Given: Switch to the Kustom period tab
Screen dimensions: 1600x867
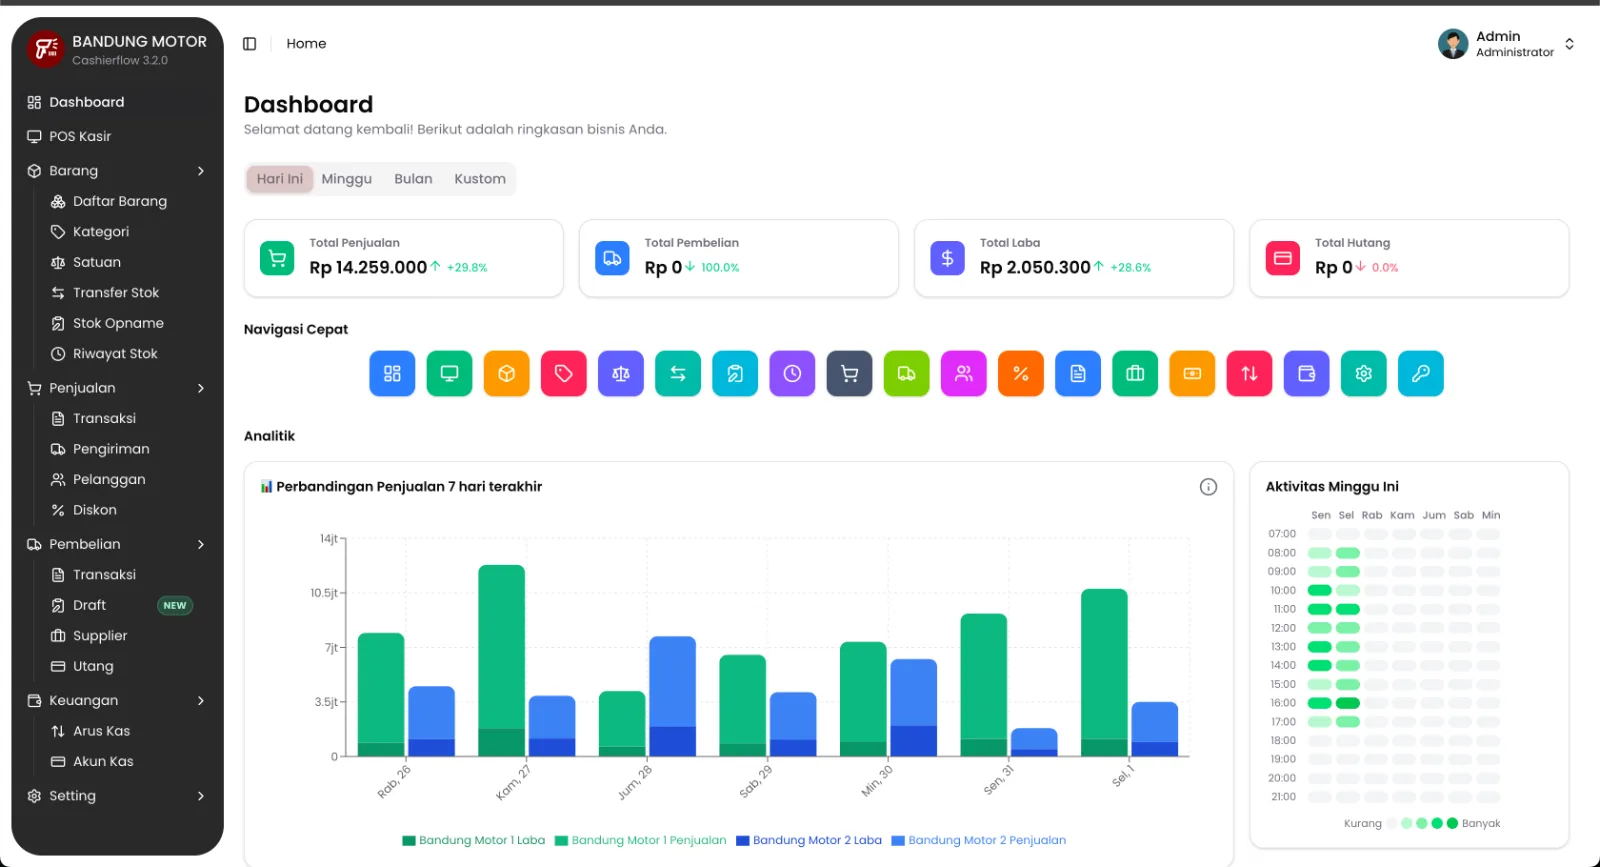Looking at the screenshot, I should [480, 179].
